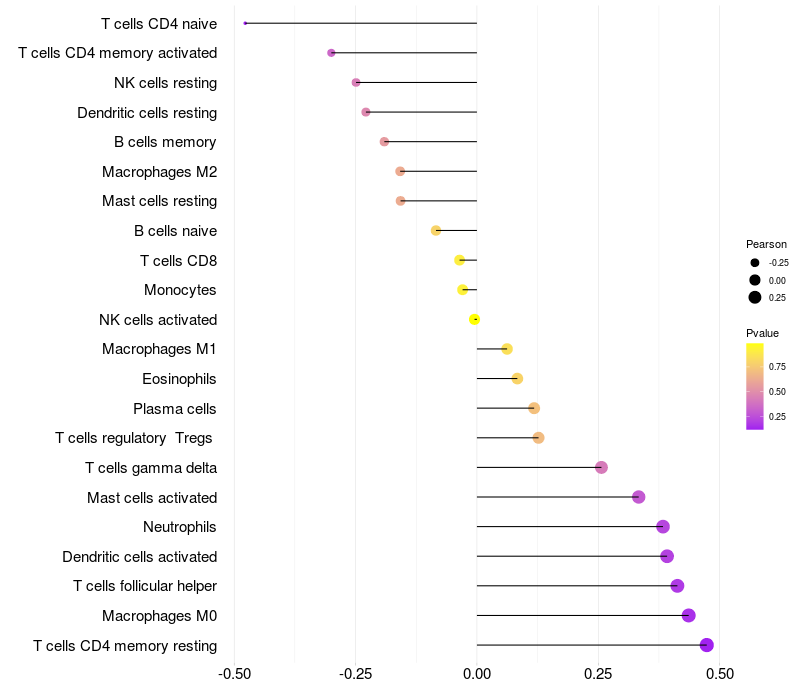This screenshot has height=700, width=800.
Task: Click the Eosinophils axis label
Action: (x=179, y=379)
